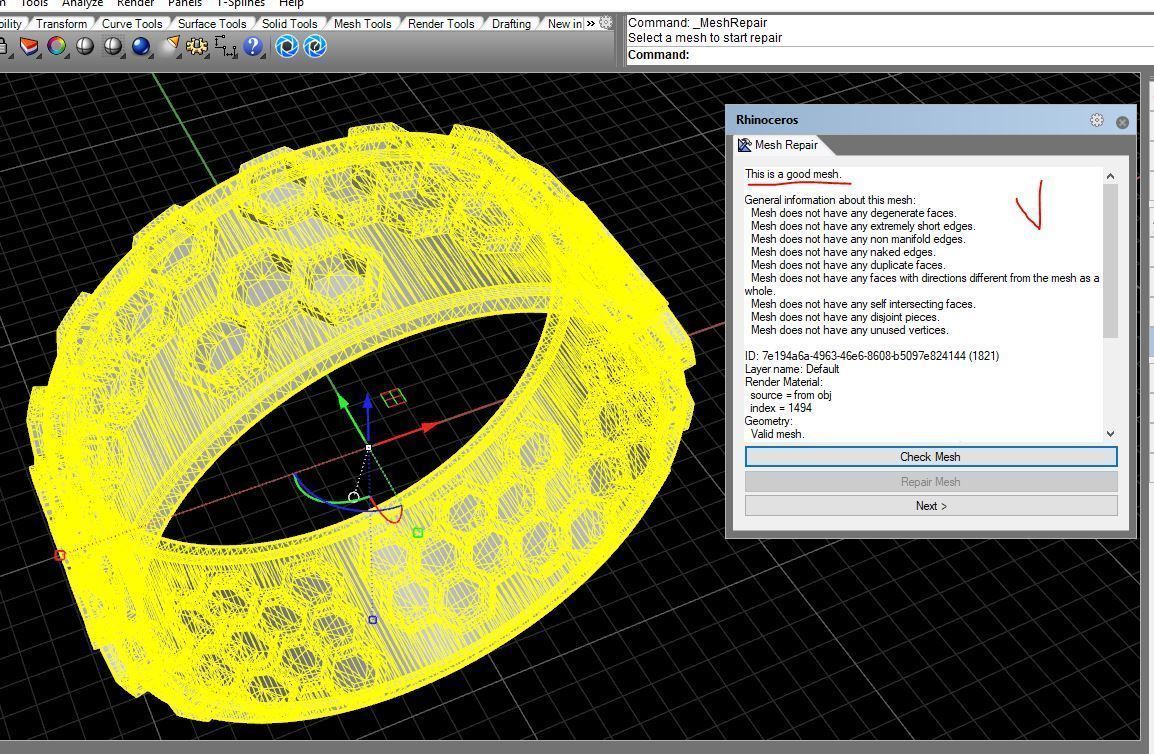Switch to the Drafting tab
The height and width of the screenshot is (754, 1154).
pos(511,24)
